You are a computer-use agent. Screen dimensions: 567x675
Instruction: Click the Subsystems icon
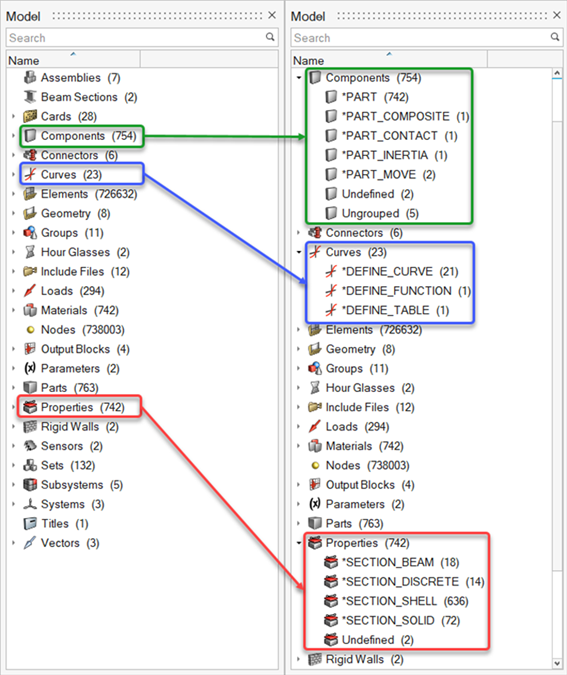[30, 485]
